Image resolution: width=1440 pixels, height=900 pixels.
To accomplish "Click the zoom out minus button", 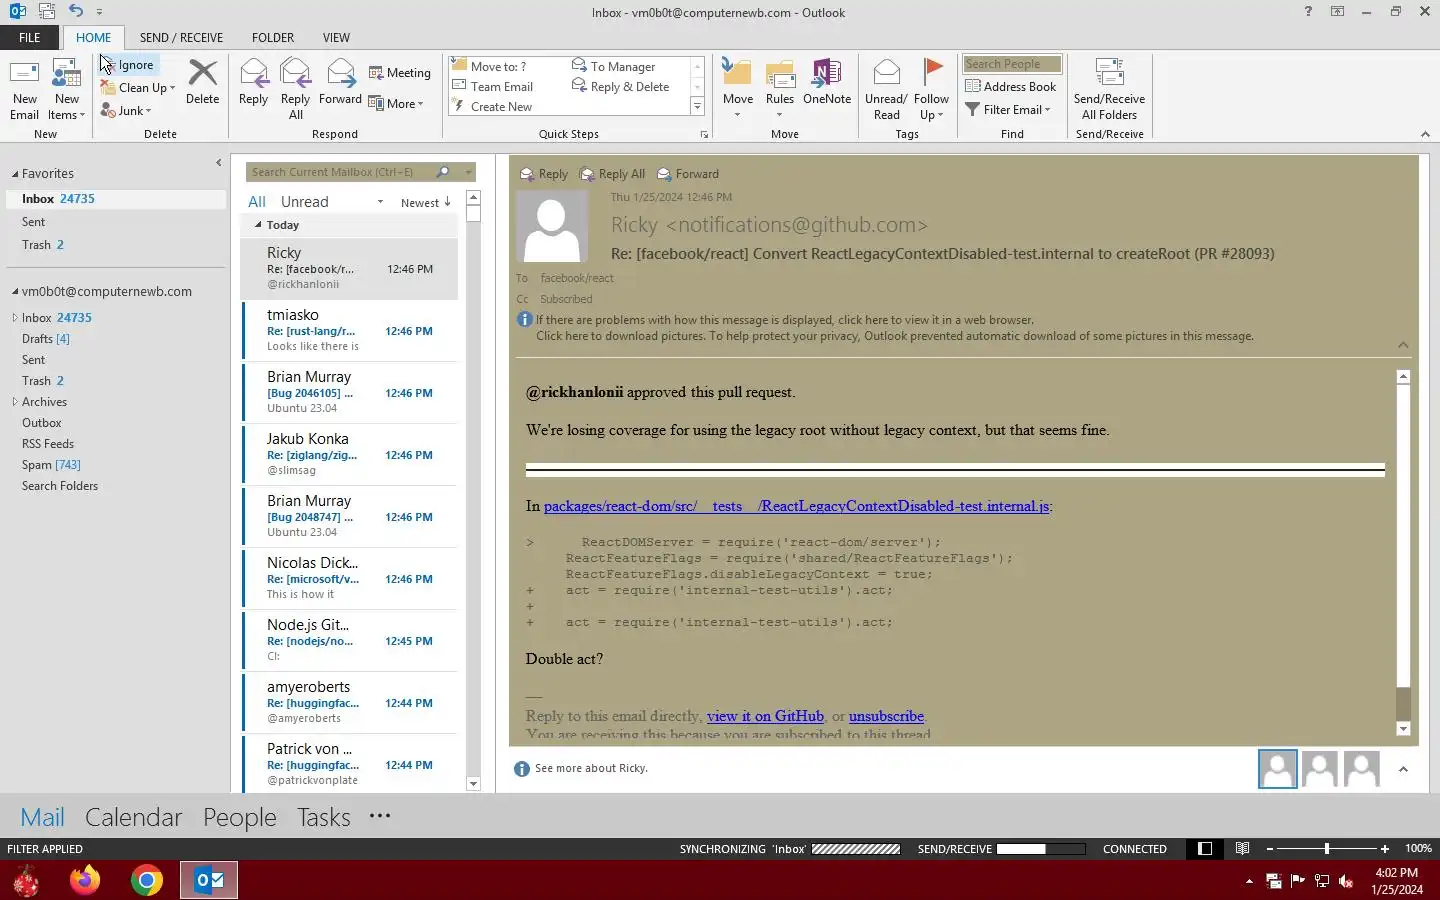I will pyautogui.click(x=1270, y=849).
